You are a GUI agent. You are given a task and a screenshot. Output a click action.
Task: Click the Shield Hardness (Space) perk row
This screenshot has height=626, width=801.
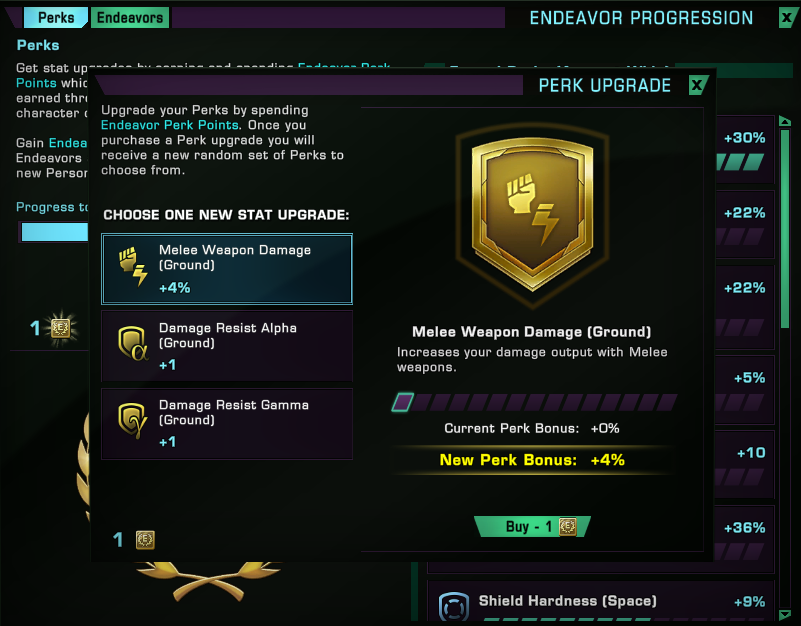[x=601, y=601]
